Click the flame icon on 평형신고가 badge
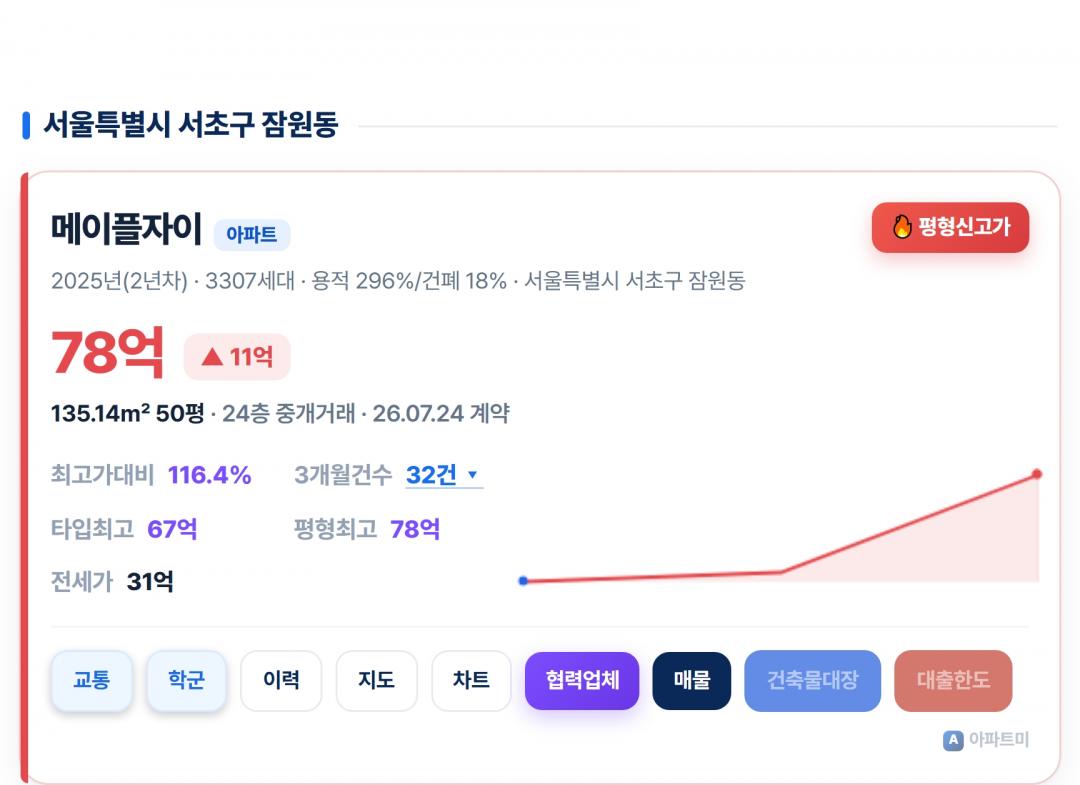The height and width of the screenshot is (785, 1080). [902, 227]
